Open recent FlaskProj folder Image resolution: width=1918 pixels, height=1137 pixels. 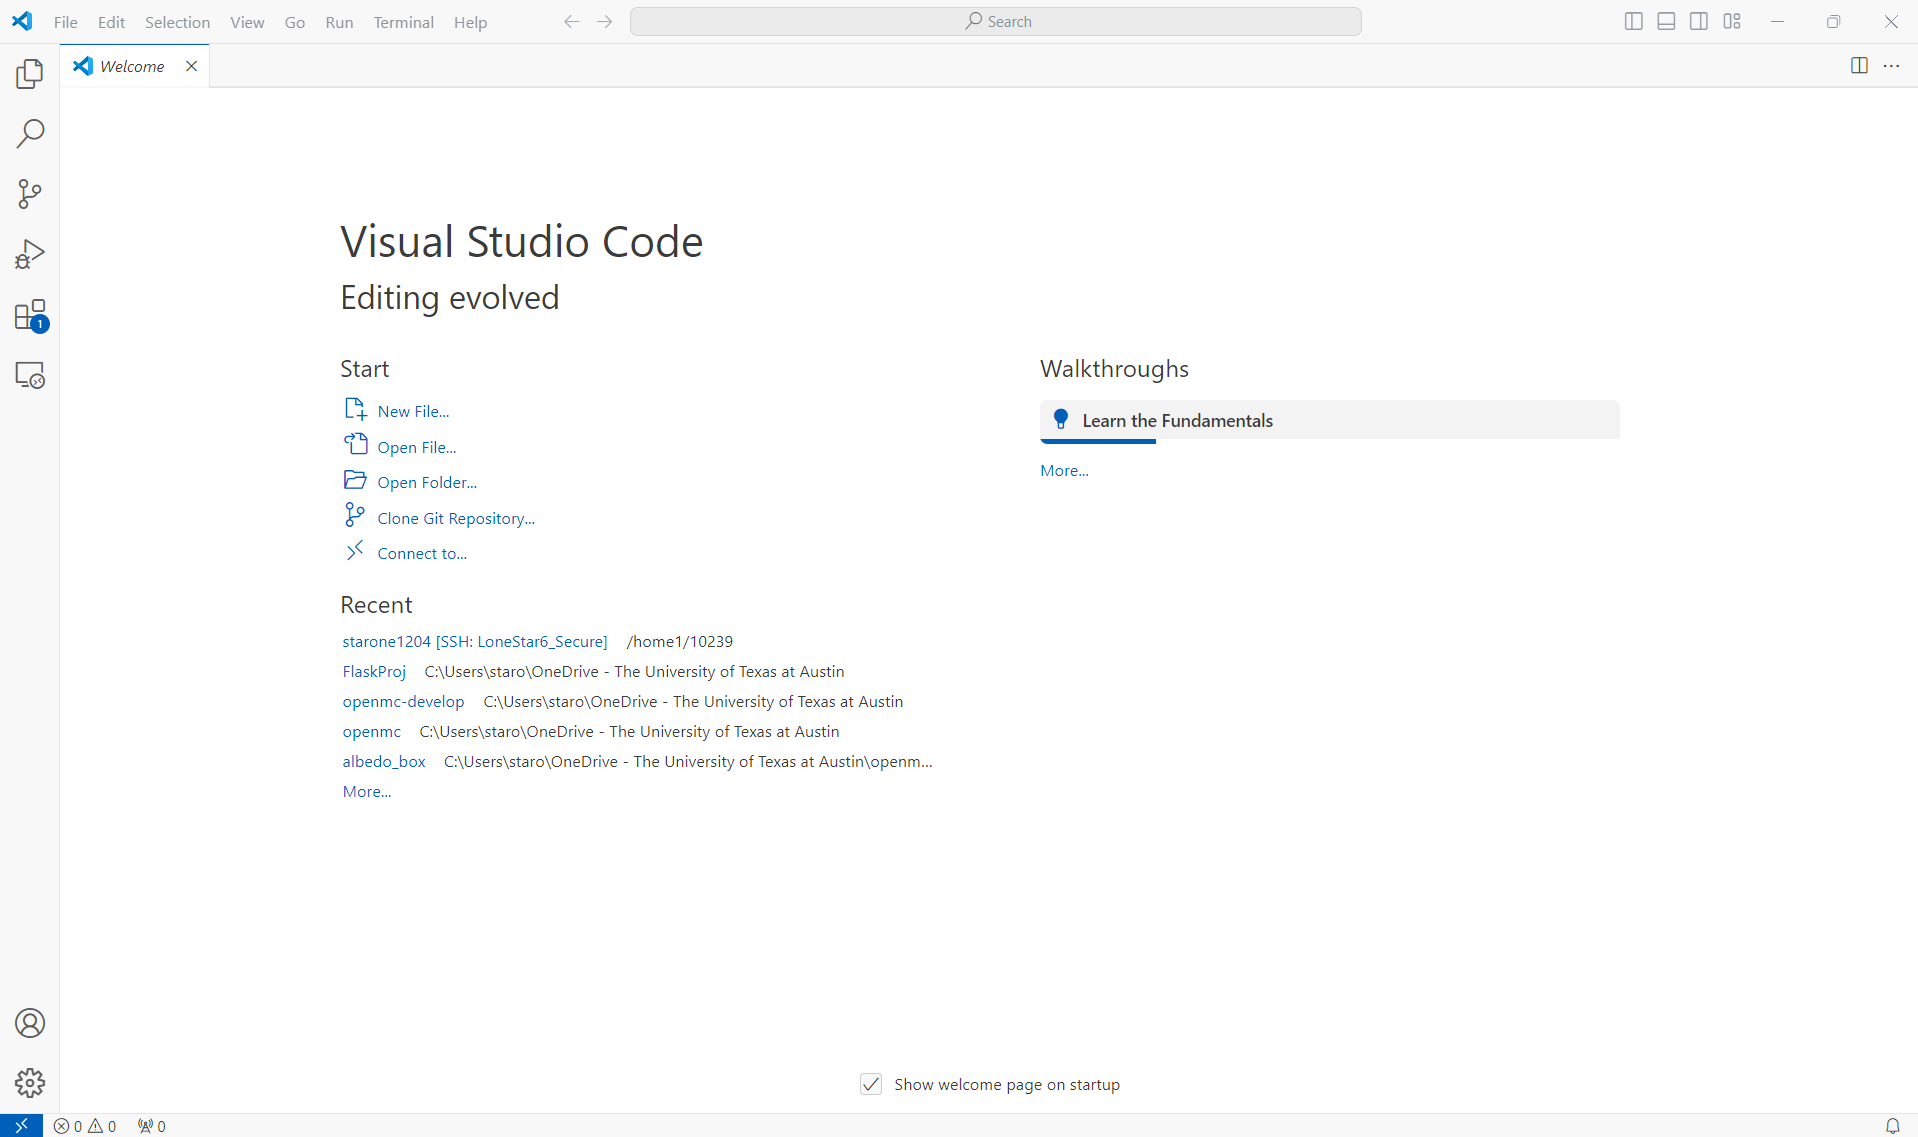374,671
